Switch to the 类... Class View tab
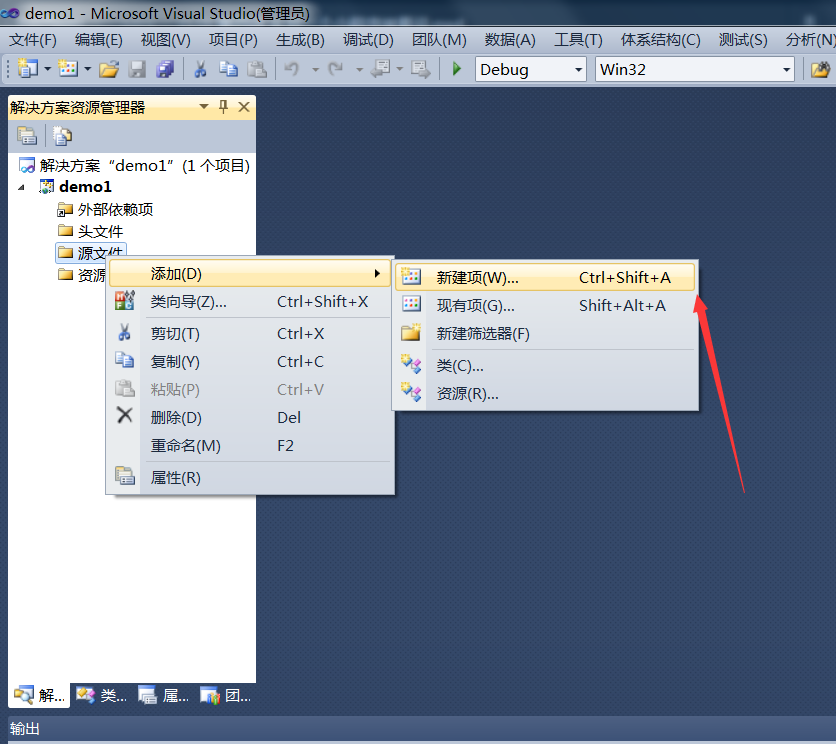This screenshot has width=836, height=744. point(101,695)
